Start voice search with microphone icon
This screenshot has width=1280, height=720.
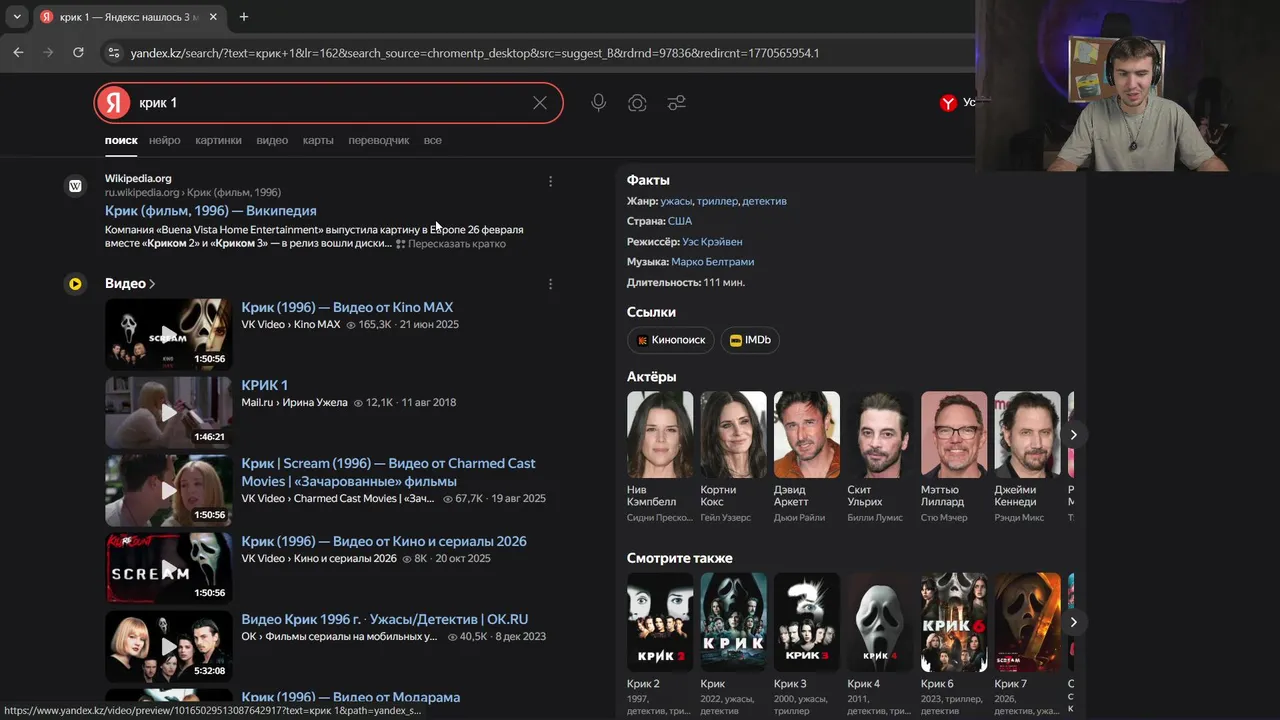pos(598,103)
